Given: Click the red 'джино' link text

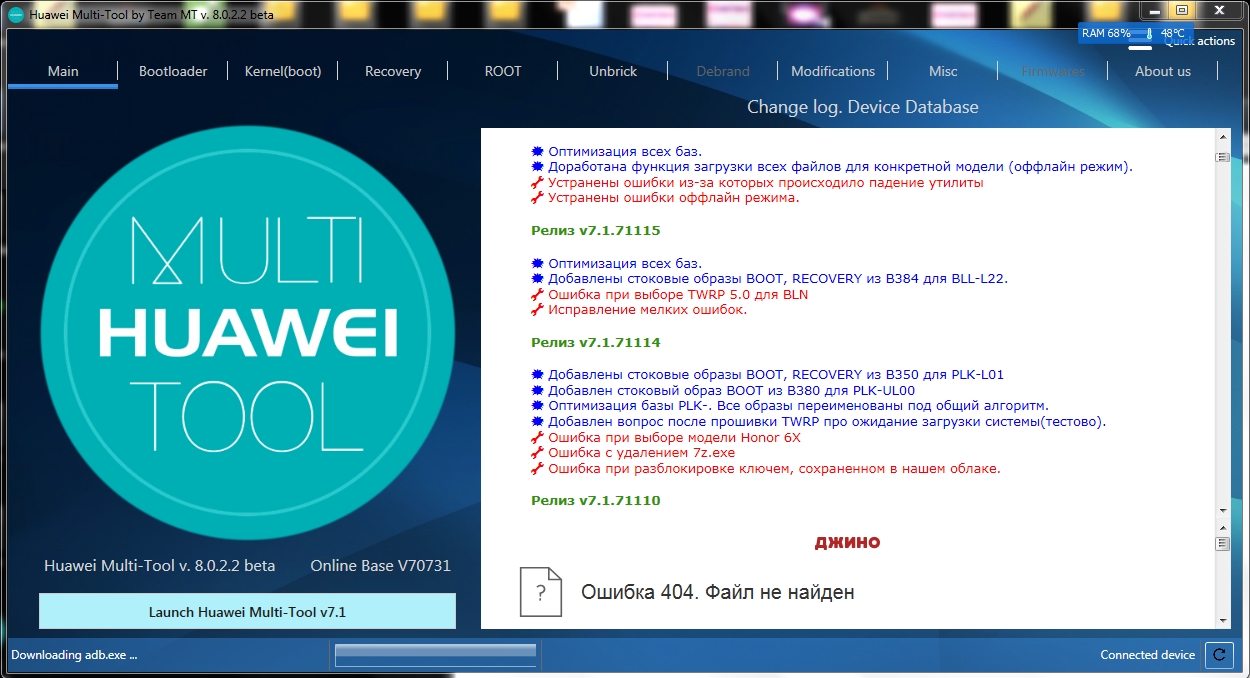Looking at the screenshot, I should pos(847,542).
